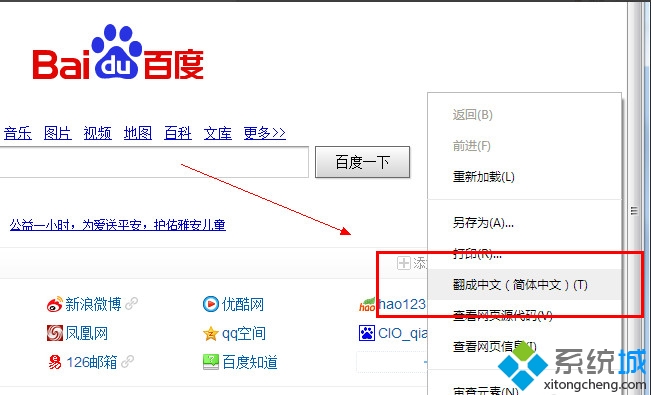The width and height of the screenshot is (651, 395).
Task: Open the 地图 link
Action: pos(138,133)
